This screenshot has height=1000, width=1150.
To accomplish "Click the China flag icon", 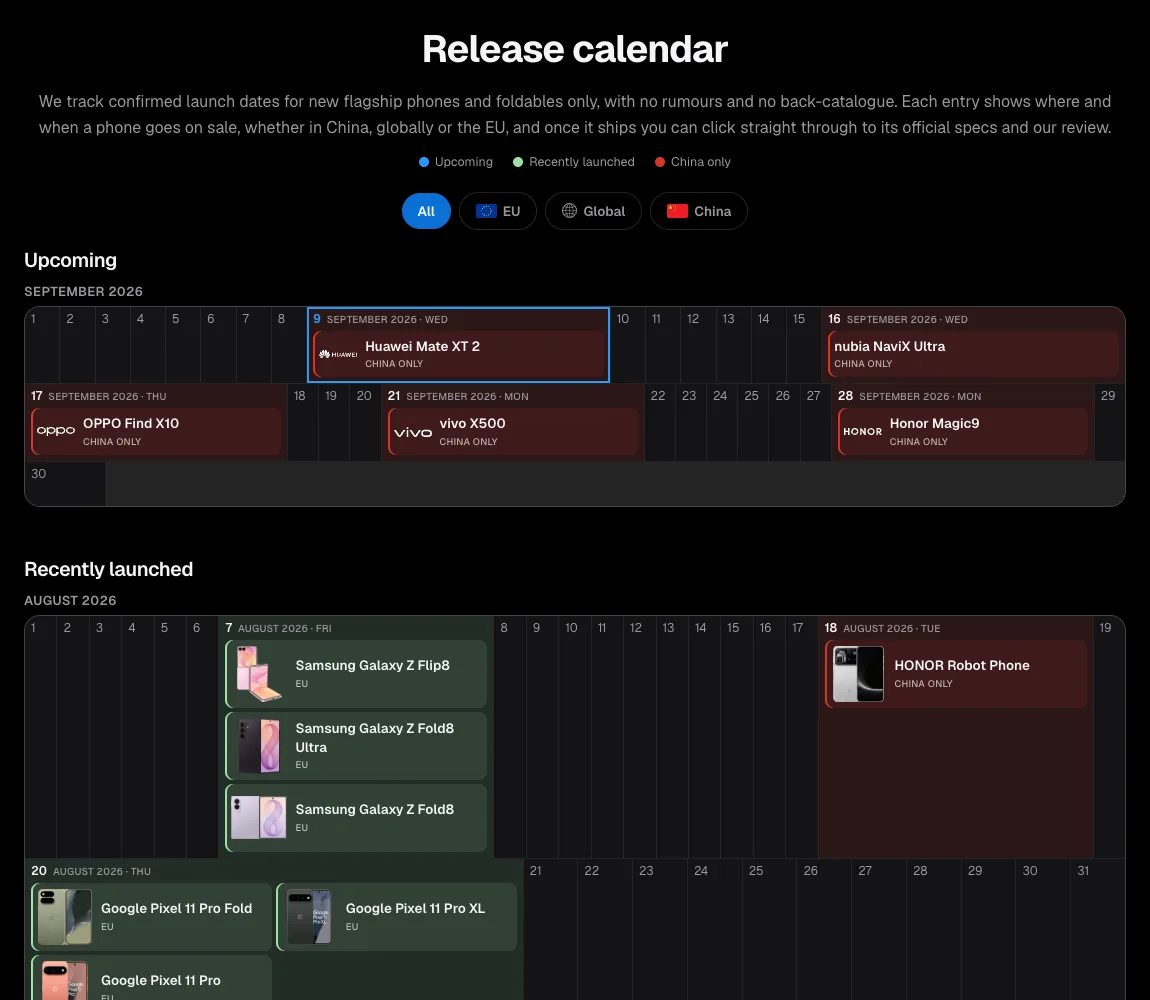I will (677, 211).
